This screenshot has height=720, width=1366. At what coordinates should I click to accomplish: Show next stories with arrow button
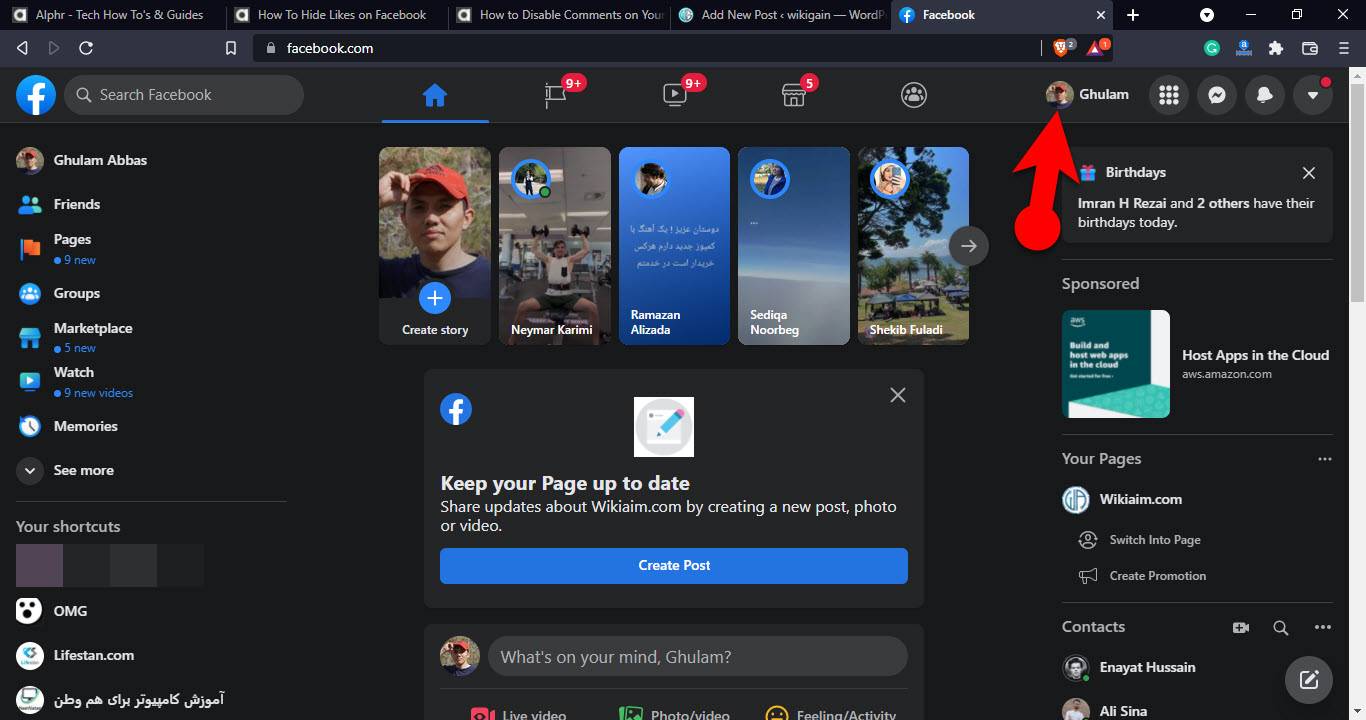coord(968,245)
